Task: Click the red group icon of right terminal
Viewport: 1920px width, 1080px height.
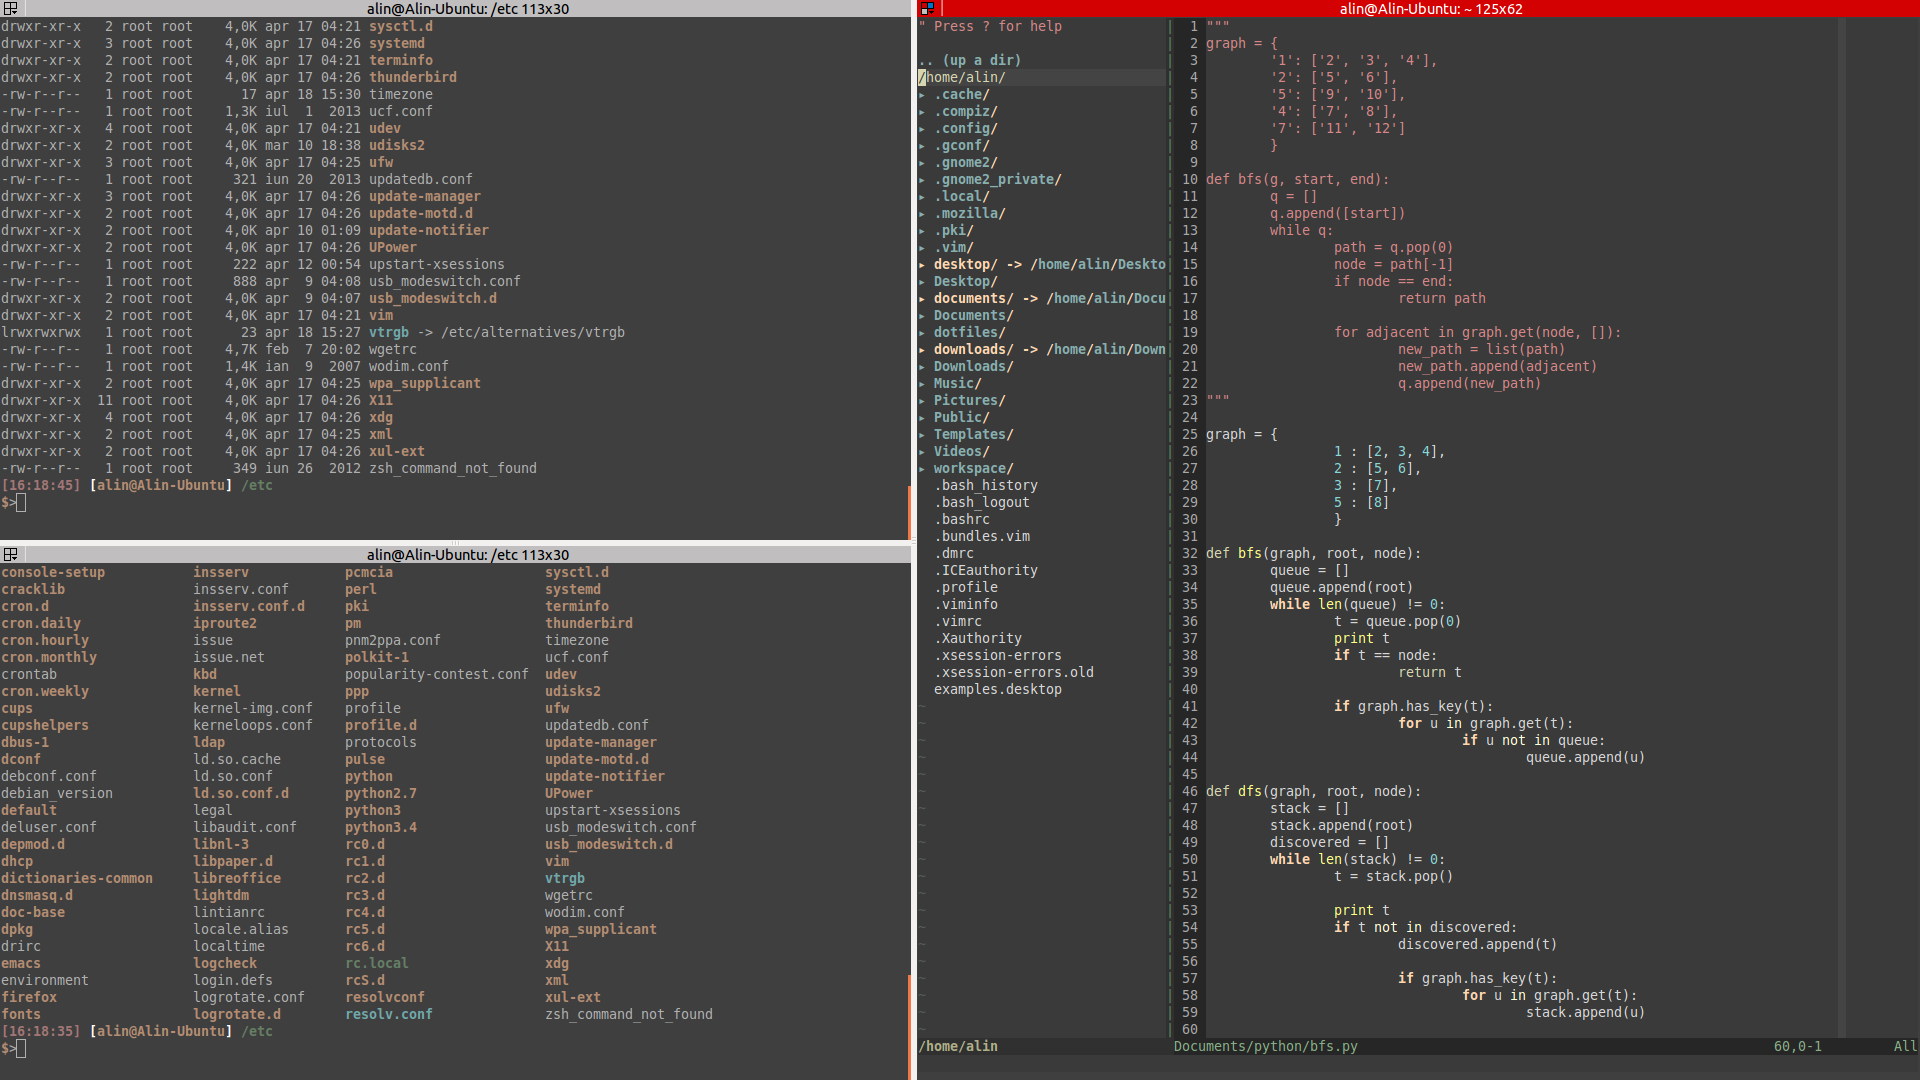Action: click(x=927, y=8)
